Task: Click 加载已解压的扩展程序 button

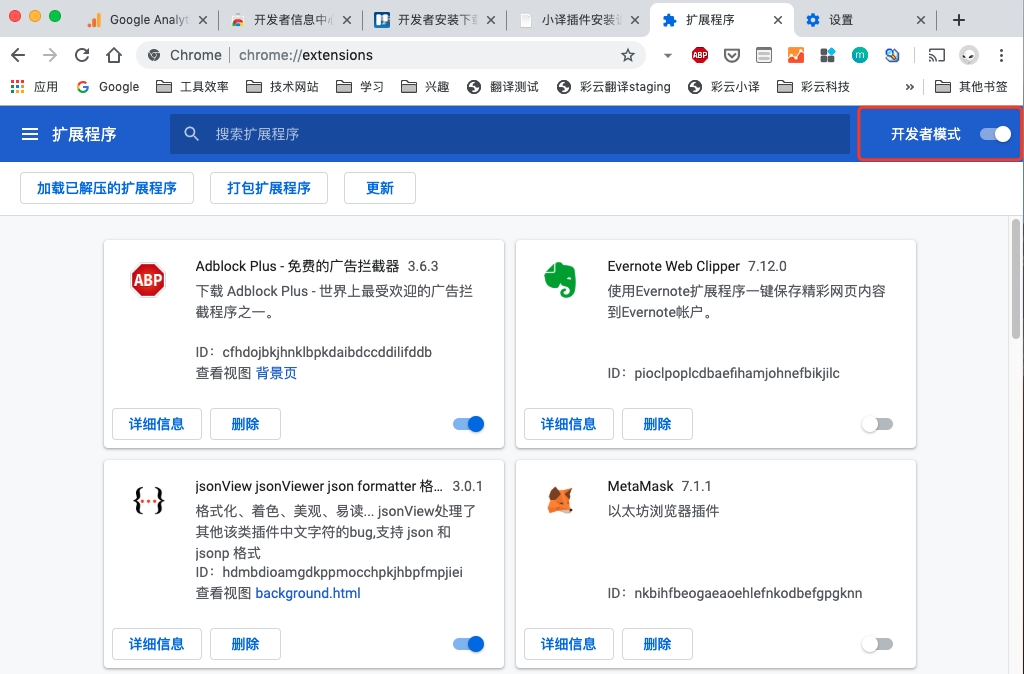Action: click(x=107, y=188)
